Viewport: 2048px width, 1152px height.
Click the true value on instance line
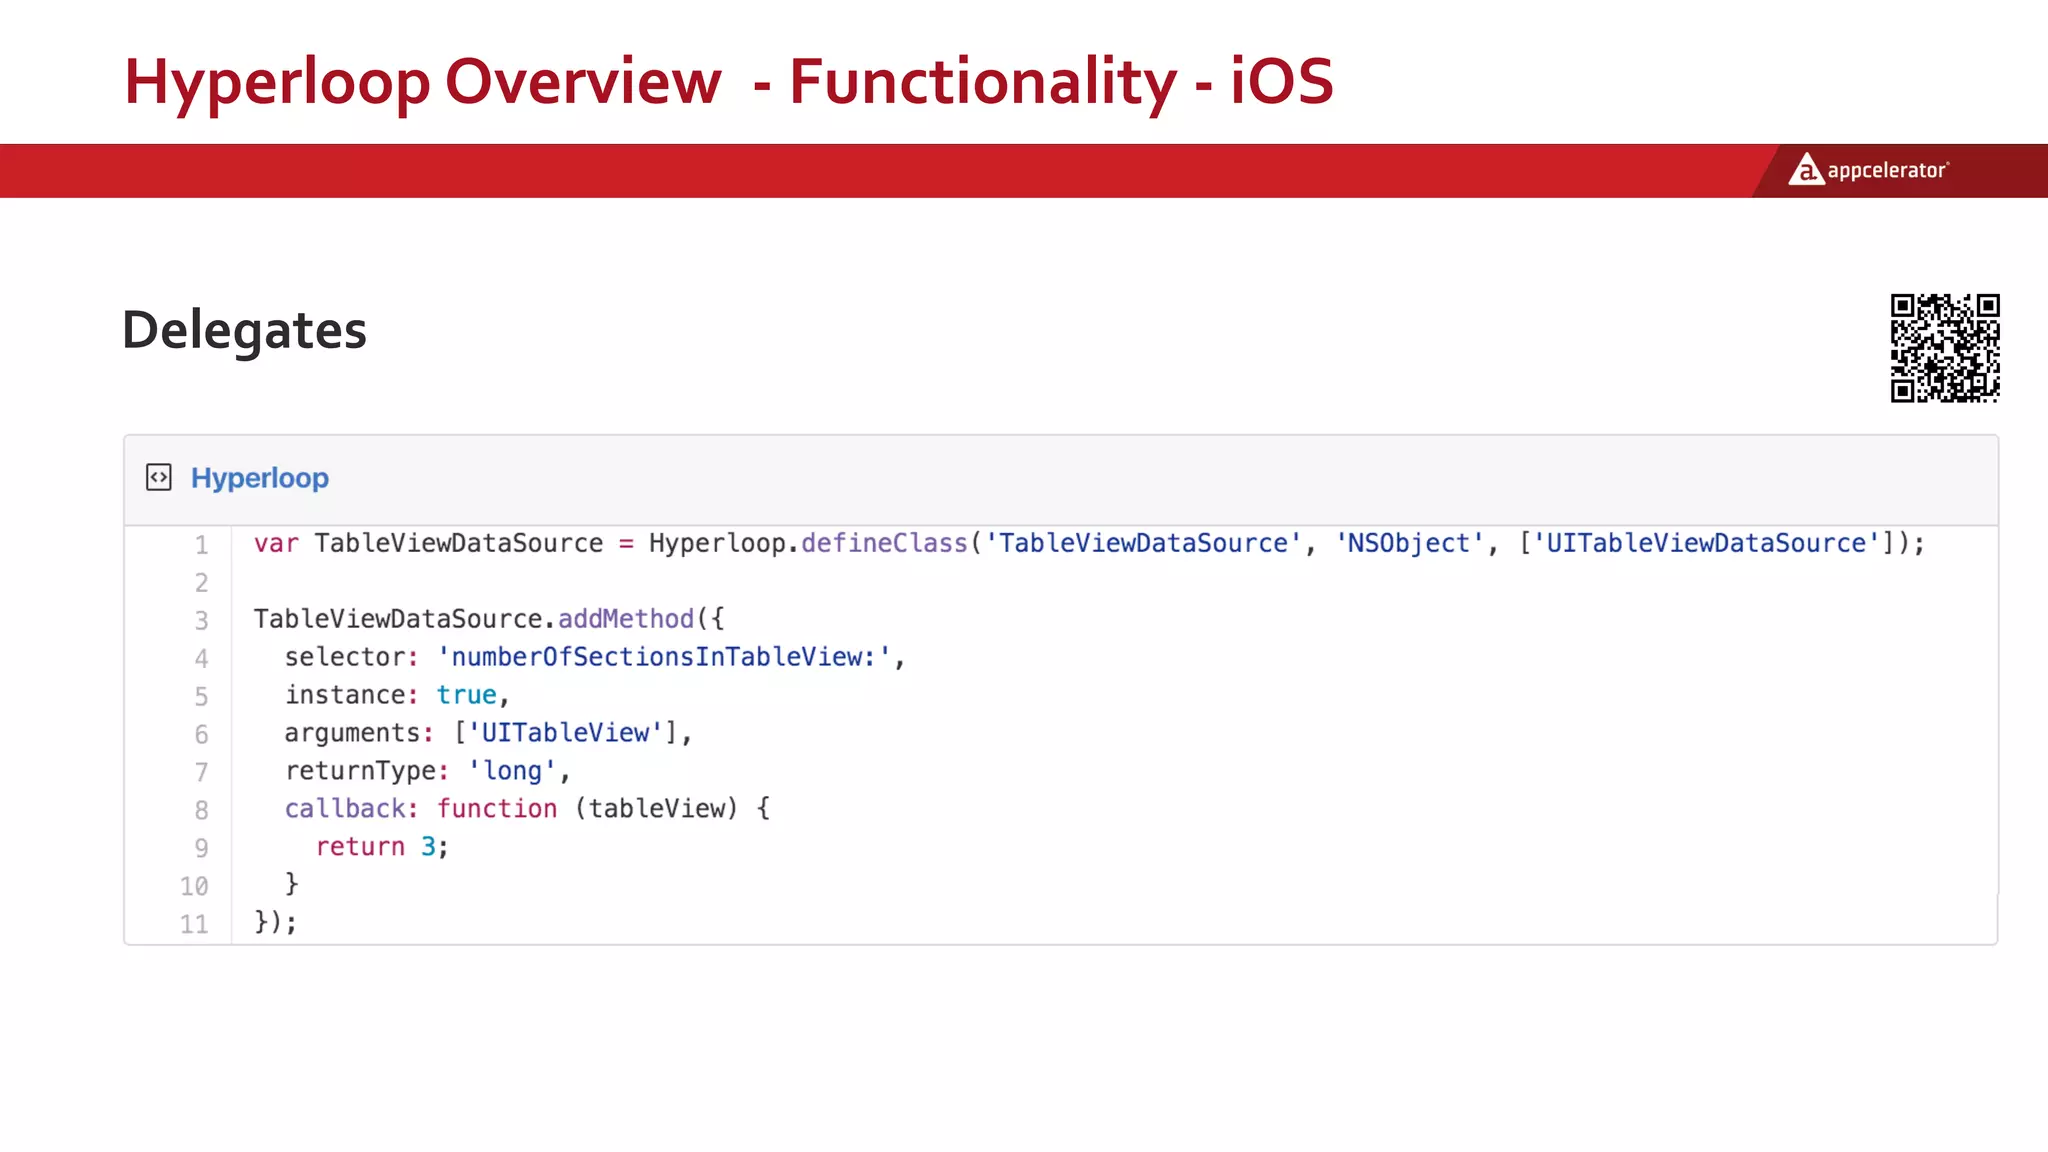tap(466, 695)
